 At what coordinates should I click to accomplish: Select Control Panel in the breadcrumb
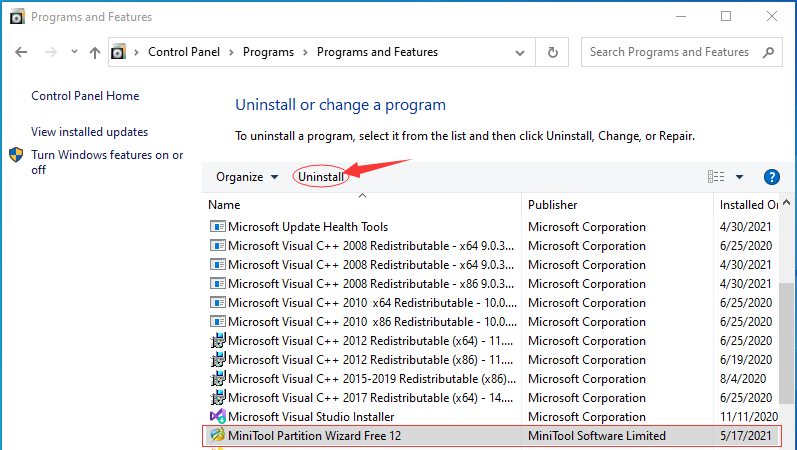click(x=184, y=52)
